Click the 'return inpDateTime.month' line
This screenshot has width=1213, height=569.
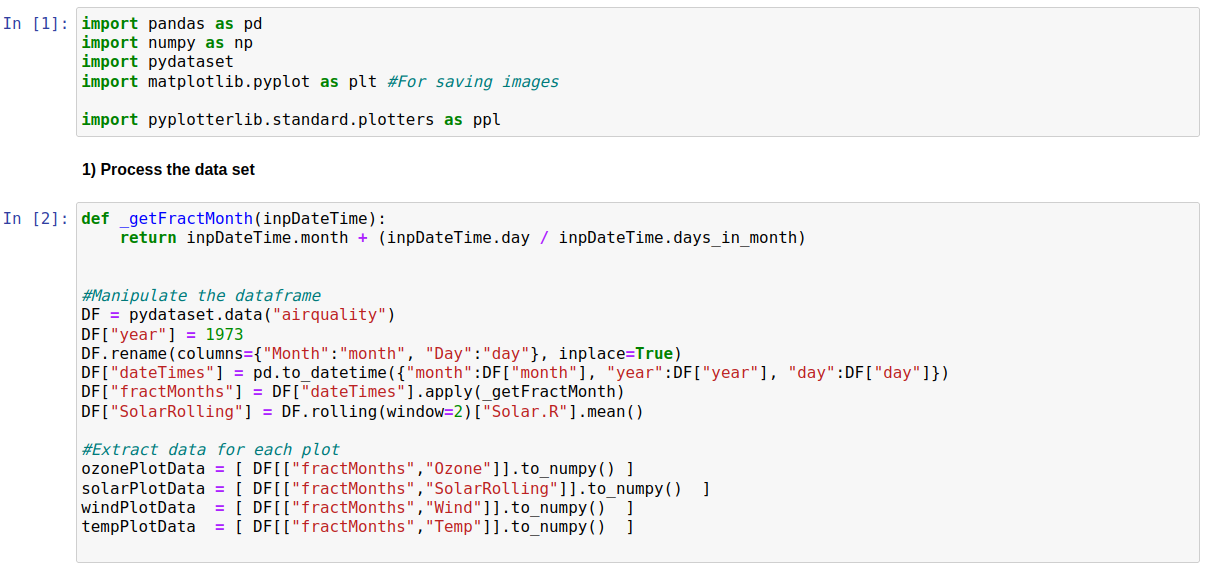[x=462, y=238]
